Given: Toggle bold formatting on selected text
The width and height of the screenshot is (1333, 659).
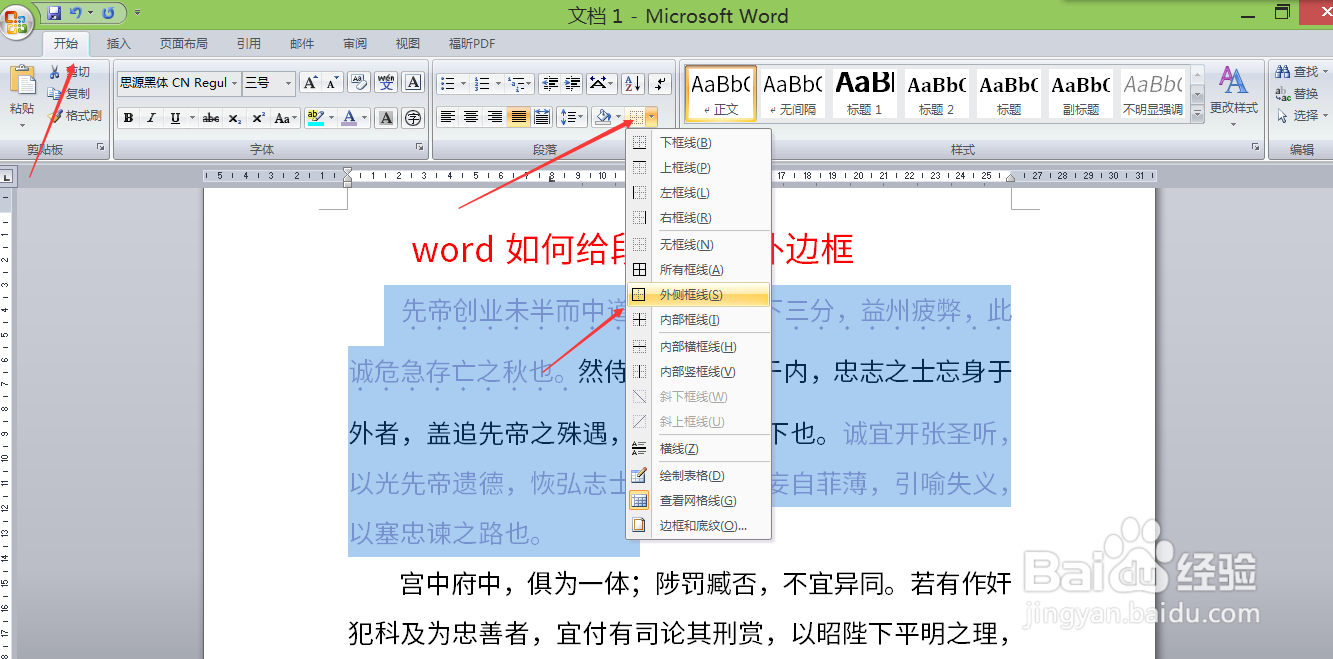Looking at the screenshot, I should click(x=130, y=117).
